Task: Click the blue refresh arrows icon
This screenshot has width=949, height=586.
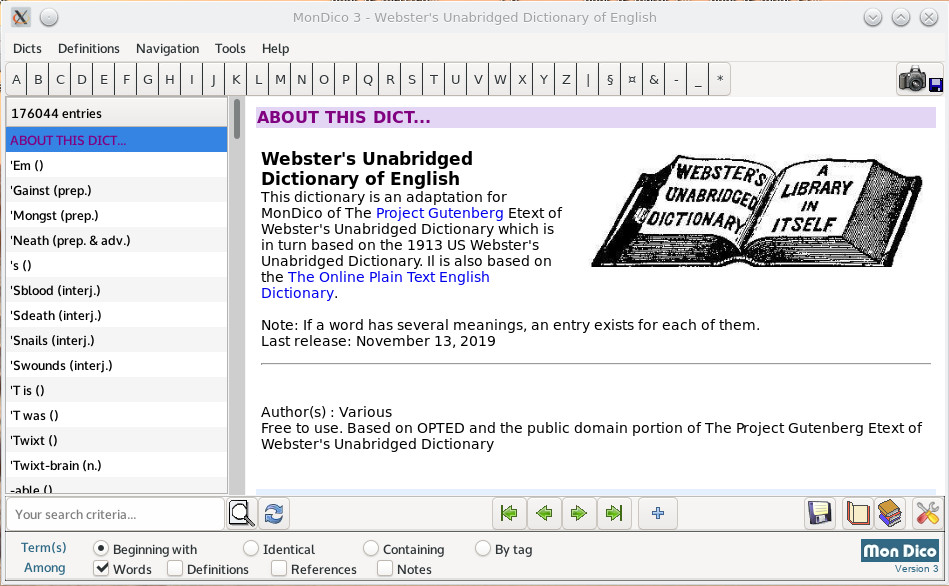Action: click(274, 514)
